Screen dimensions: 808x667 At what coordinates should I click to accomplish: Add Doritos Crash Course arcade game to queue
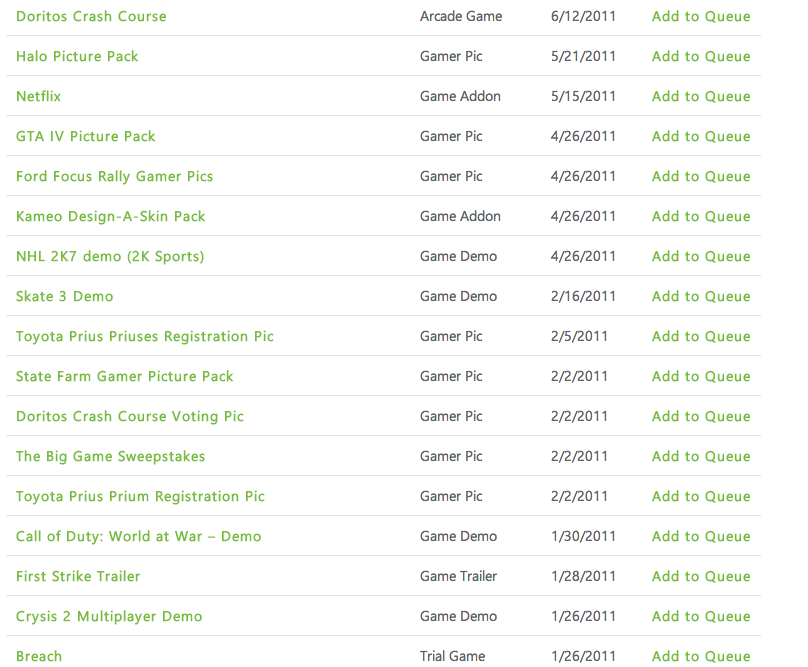701,16
